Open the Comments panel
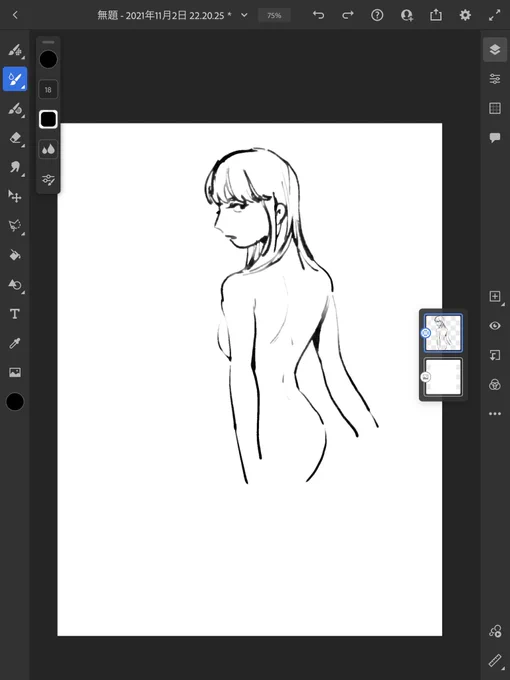Viewport: 510px width, 680px height. click(495, 138)
